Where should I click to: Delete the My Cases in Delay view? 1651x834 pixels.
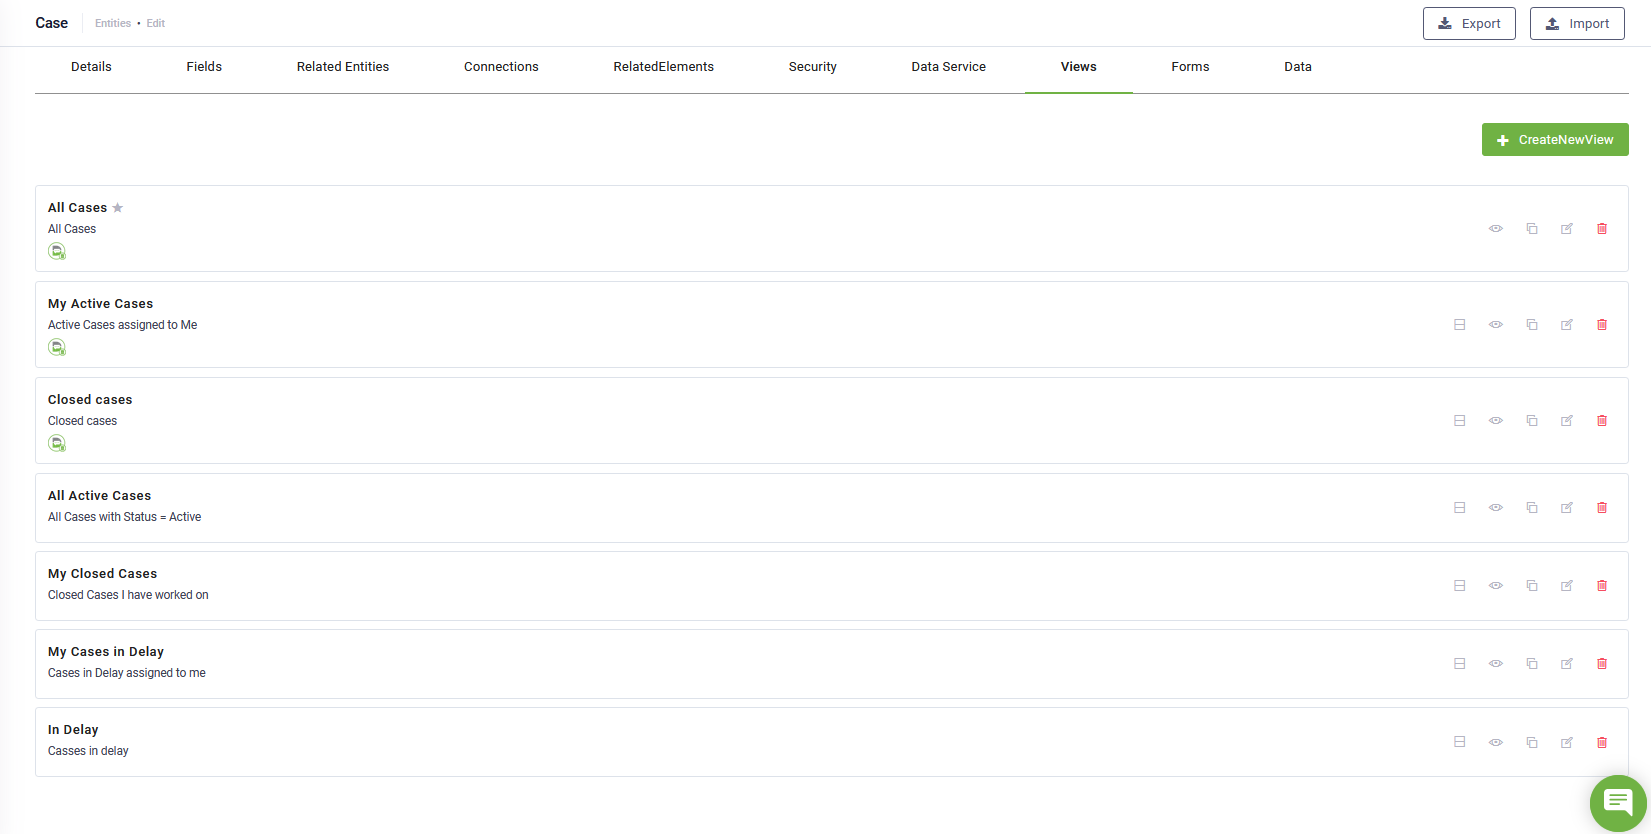coord(1602,664)
